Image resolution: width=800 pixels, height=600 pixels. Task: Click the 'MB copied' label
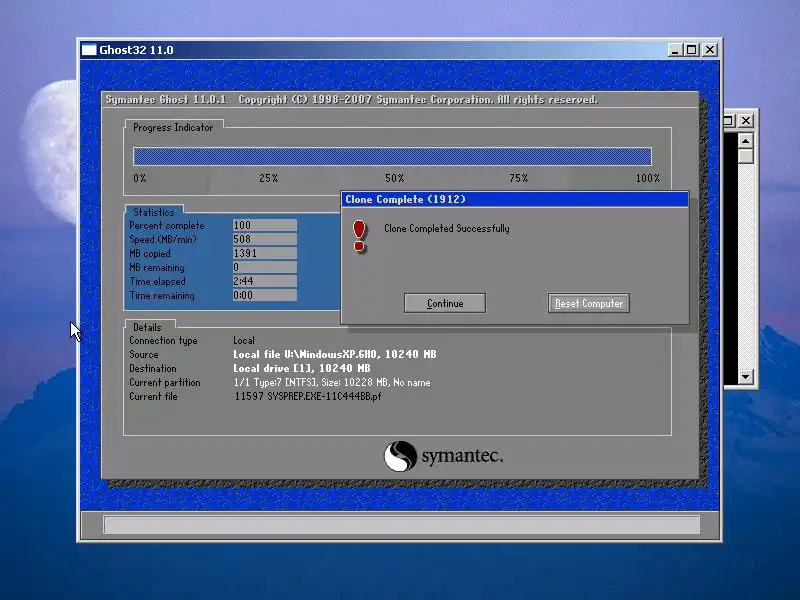pyautogui.click(x=150, y=253)
